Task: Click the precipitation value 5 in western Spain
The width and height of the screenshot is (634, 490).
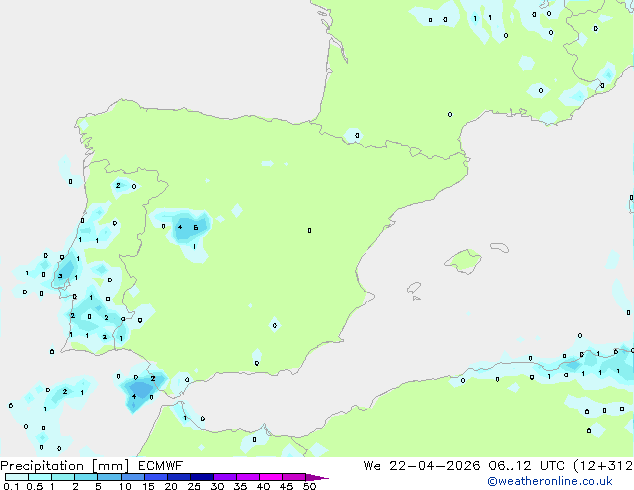Action: click(196, 228)
